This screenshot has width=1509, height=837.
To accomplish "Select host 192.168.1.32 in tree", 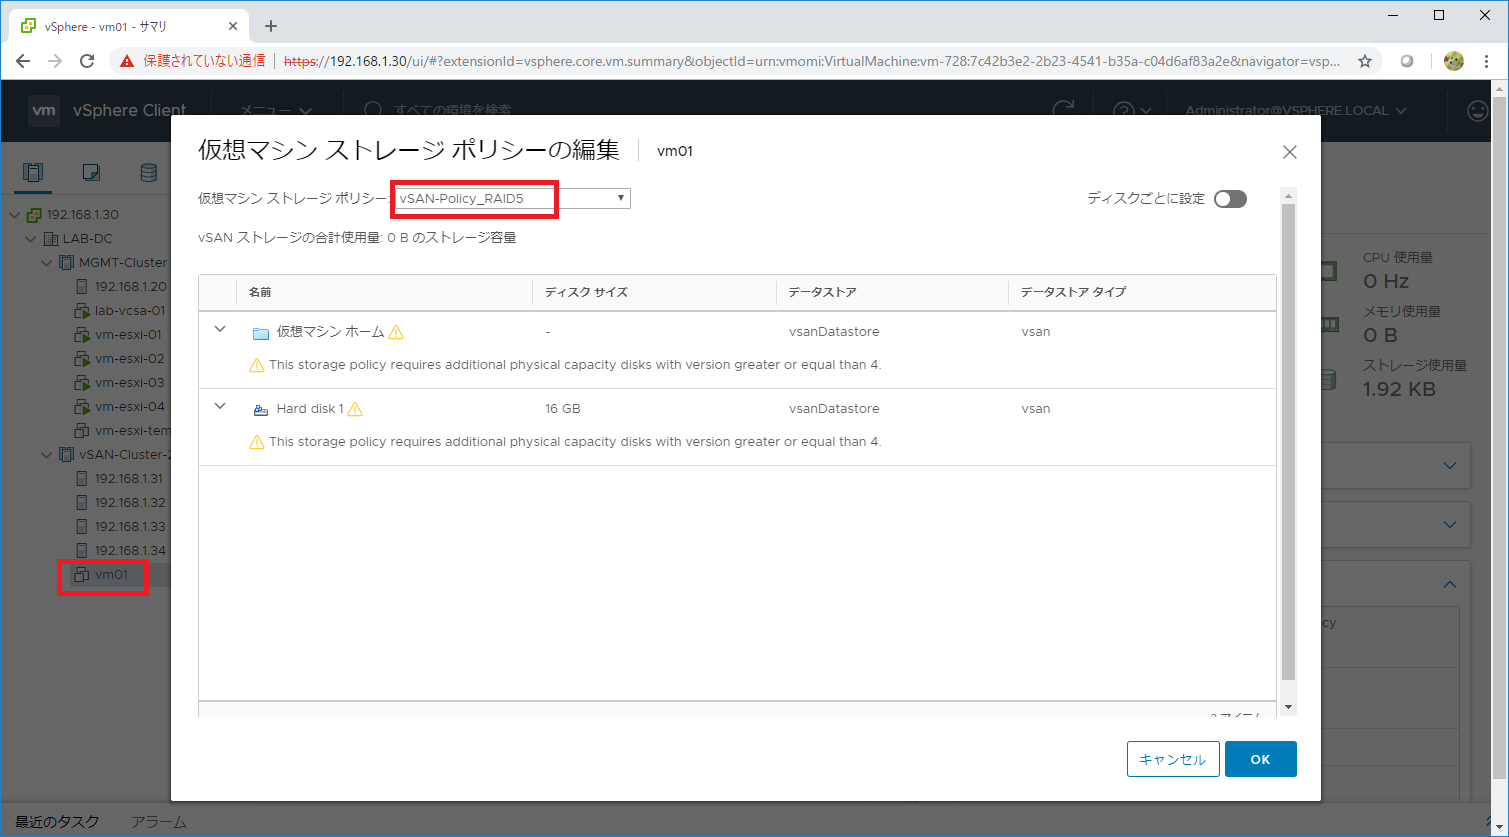I will point(130,503).
